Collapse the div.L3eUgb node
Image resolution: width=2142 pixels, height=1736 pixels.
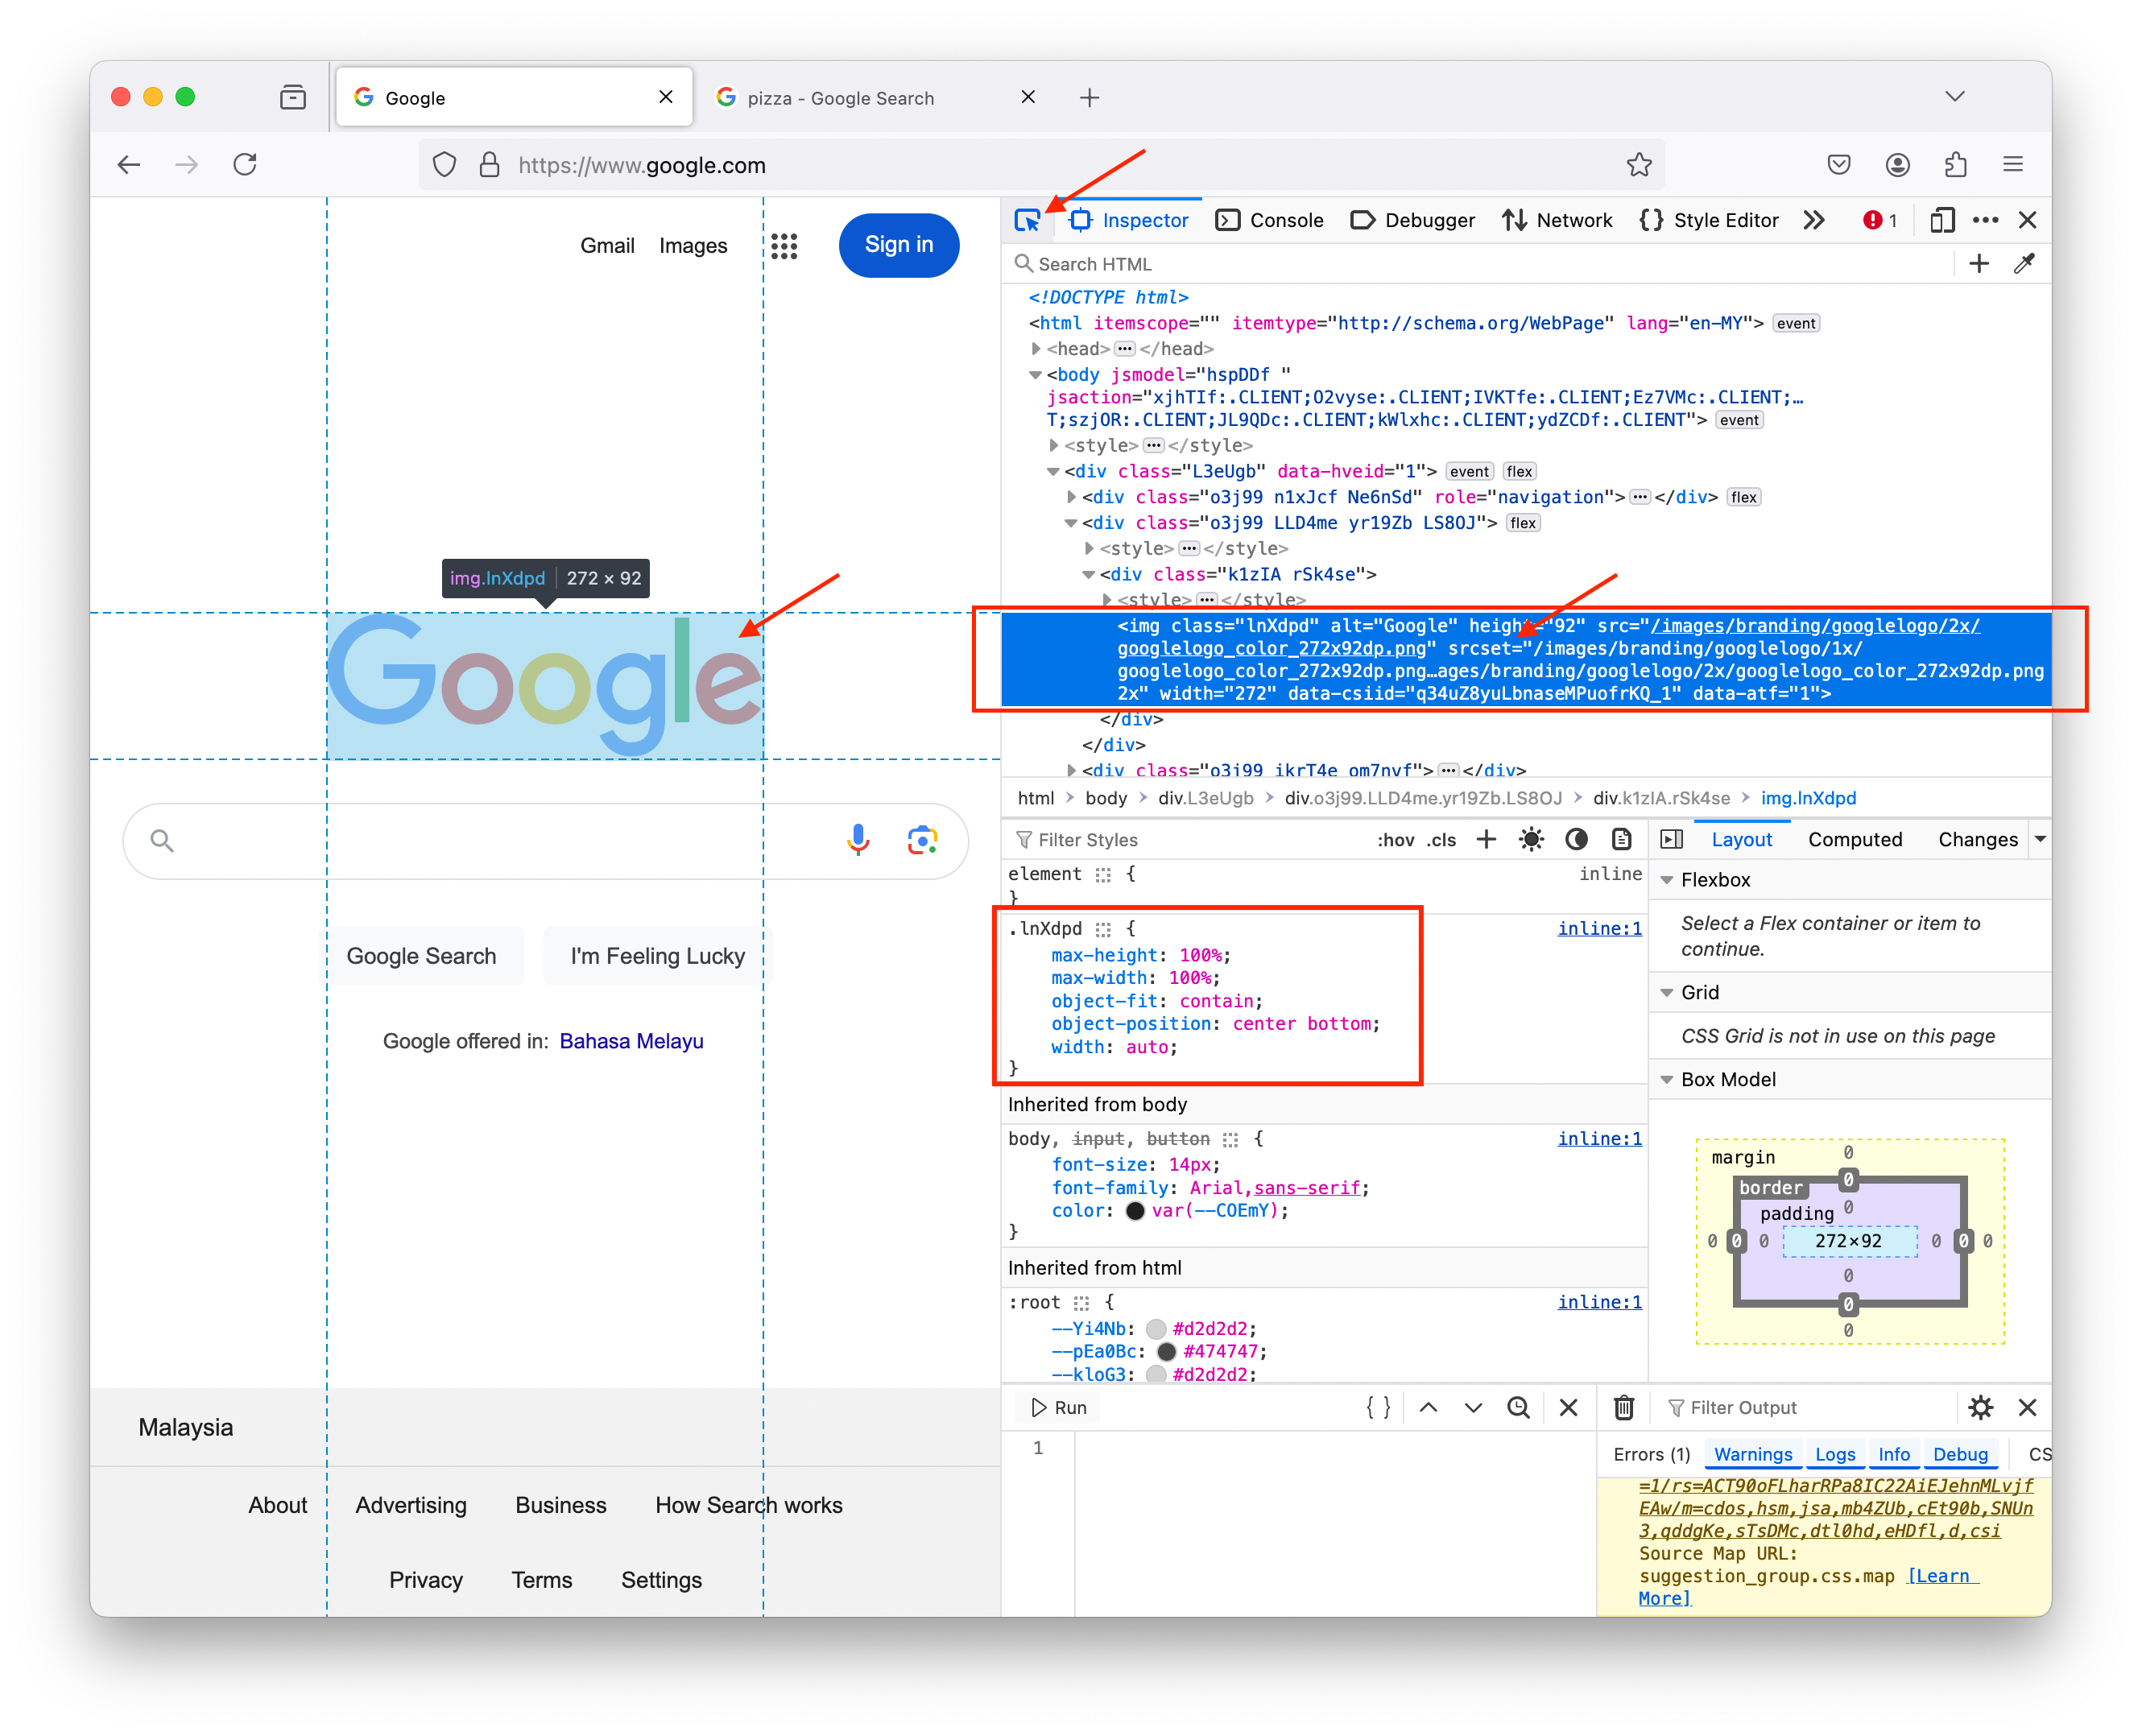pyautogui.click(x=1053, y=472)
